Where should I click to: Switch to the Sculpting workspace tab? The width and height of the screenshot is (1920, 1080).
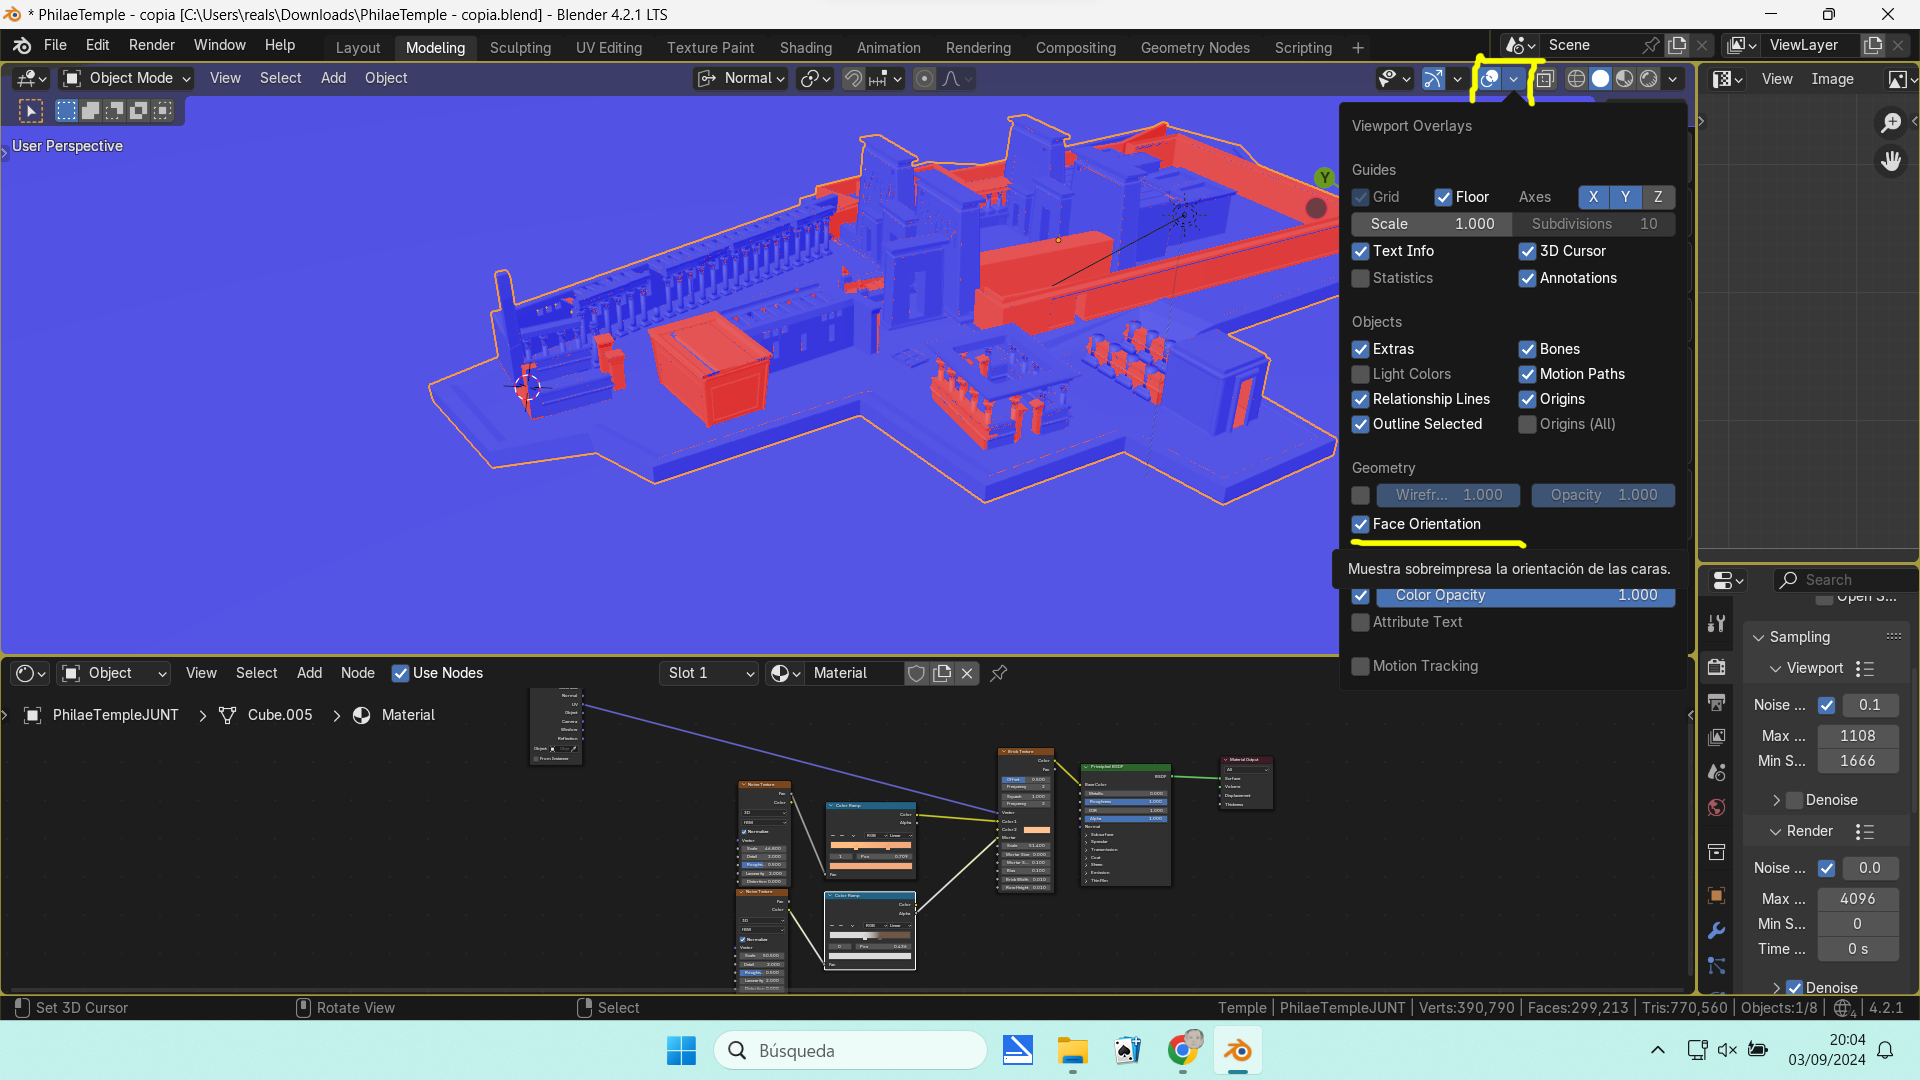click(520, 48)
